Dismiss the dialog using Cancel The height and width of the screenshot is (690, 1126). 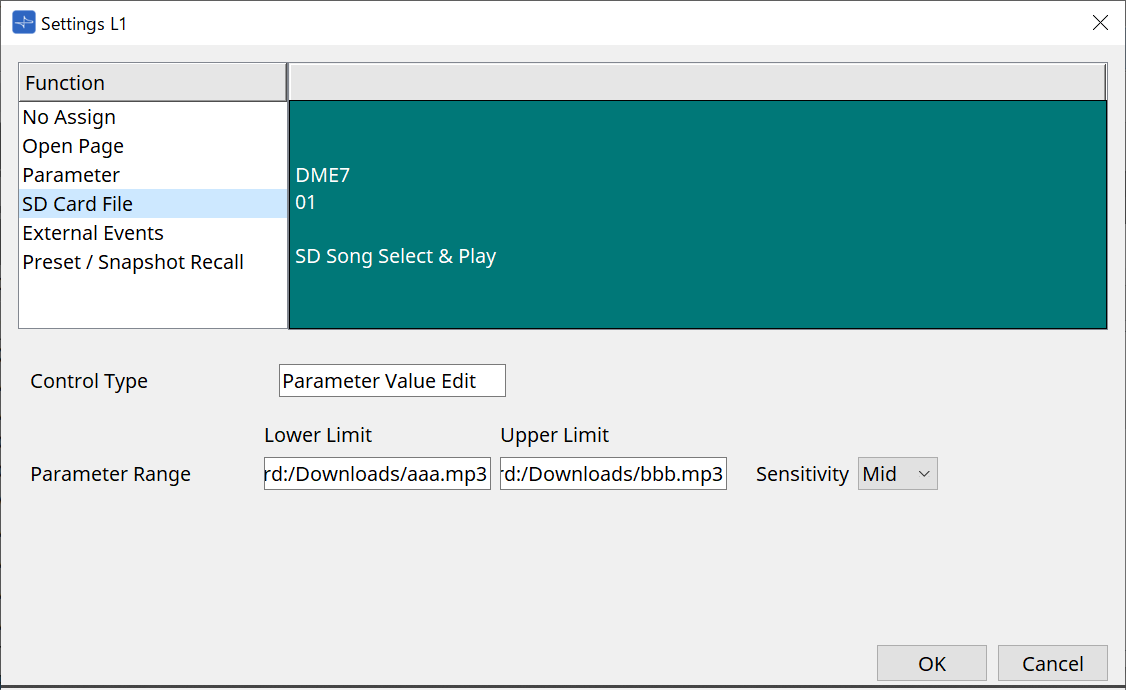1052,662
